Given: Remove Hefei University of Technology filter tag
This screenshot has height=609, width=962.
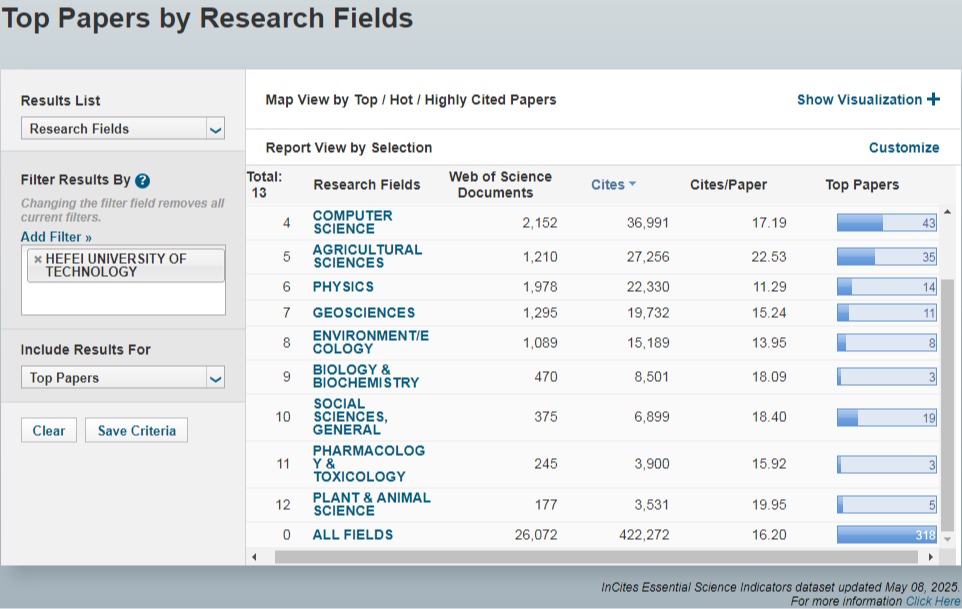Looking at the screenshot, I should (x=38, y=259).
